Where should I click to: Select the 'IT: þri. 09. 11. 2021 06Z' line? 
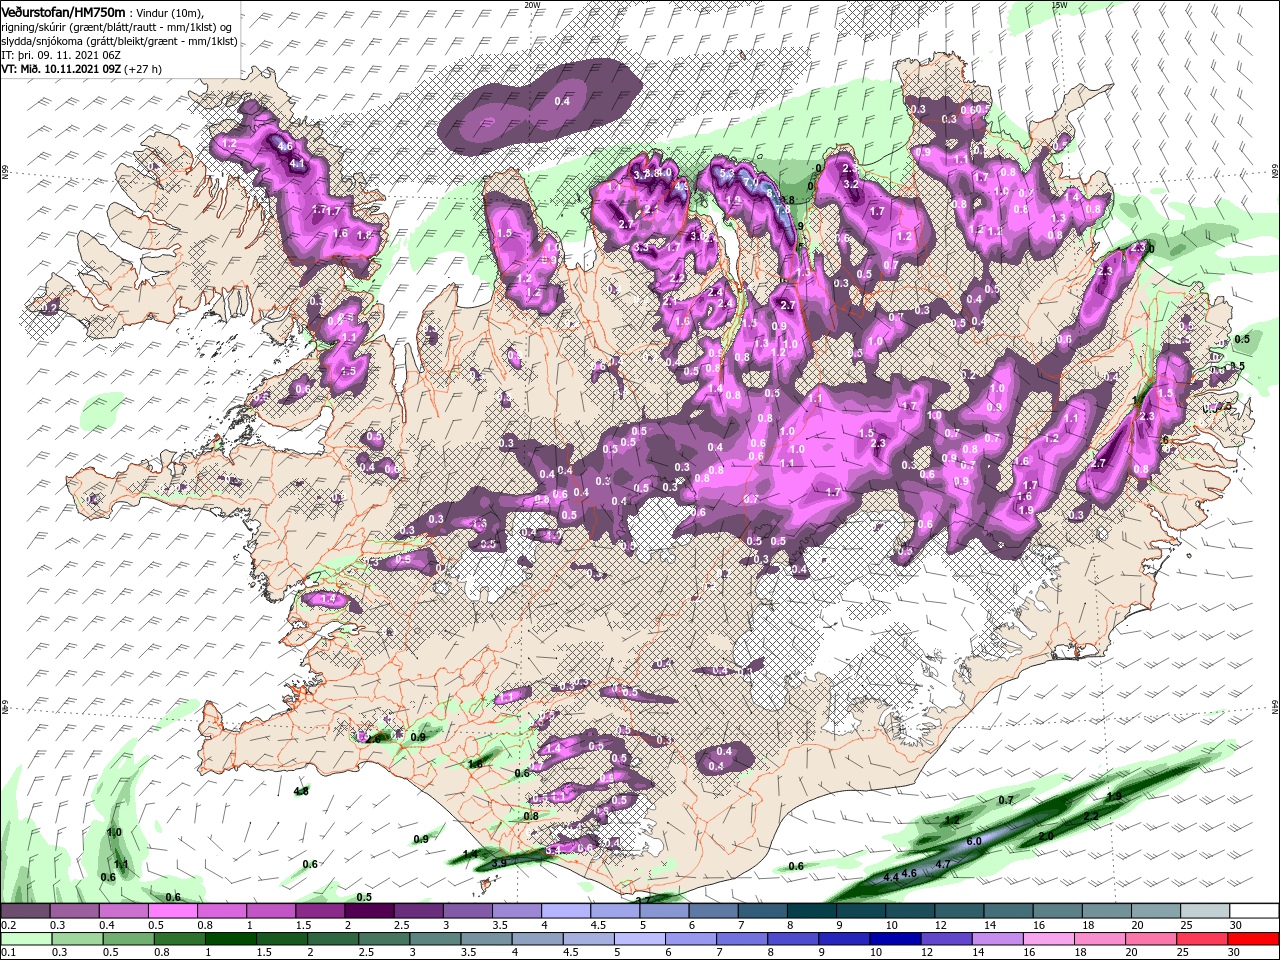click(61, 54)
